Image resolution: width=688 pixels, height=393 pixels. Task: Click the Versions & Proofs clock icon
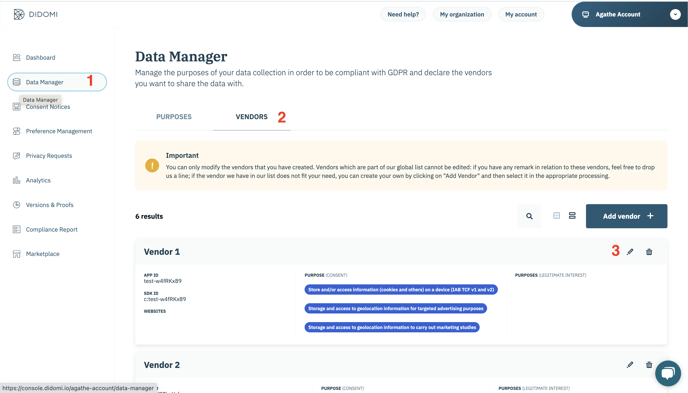(x=17, y=205)
